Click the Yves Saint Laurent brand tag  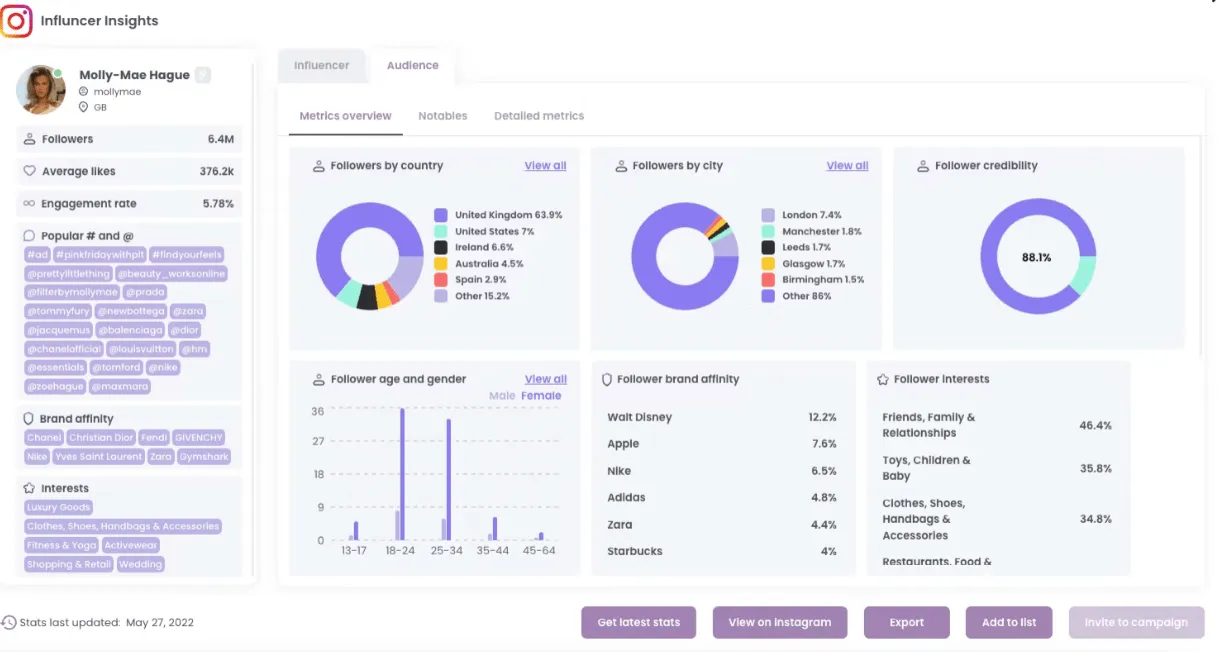pos(98,457)
